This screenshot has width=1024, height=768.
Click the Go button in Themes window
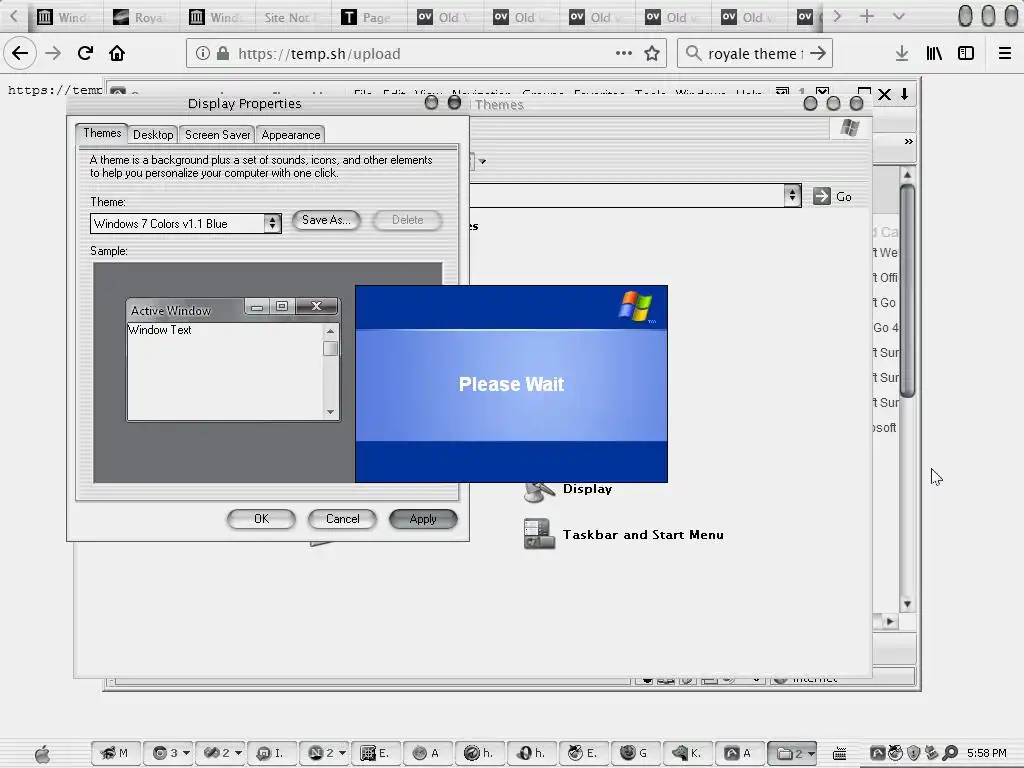(x=832, y=196)
